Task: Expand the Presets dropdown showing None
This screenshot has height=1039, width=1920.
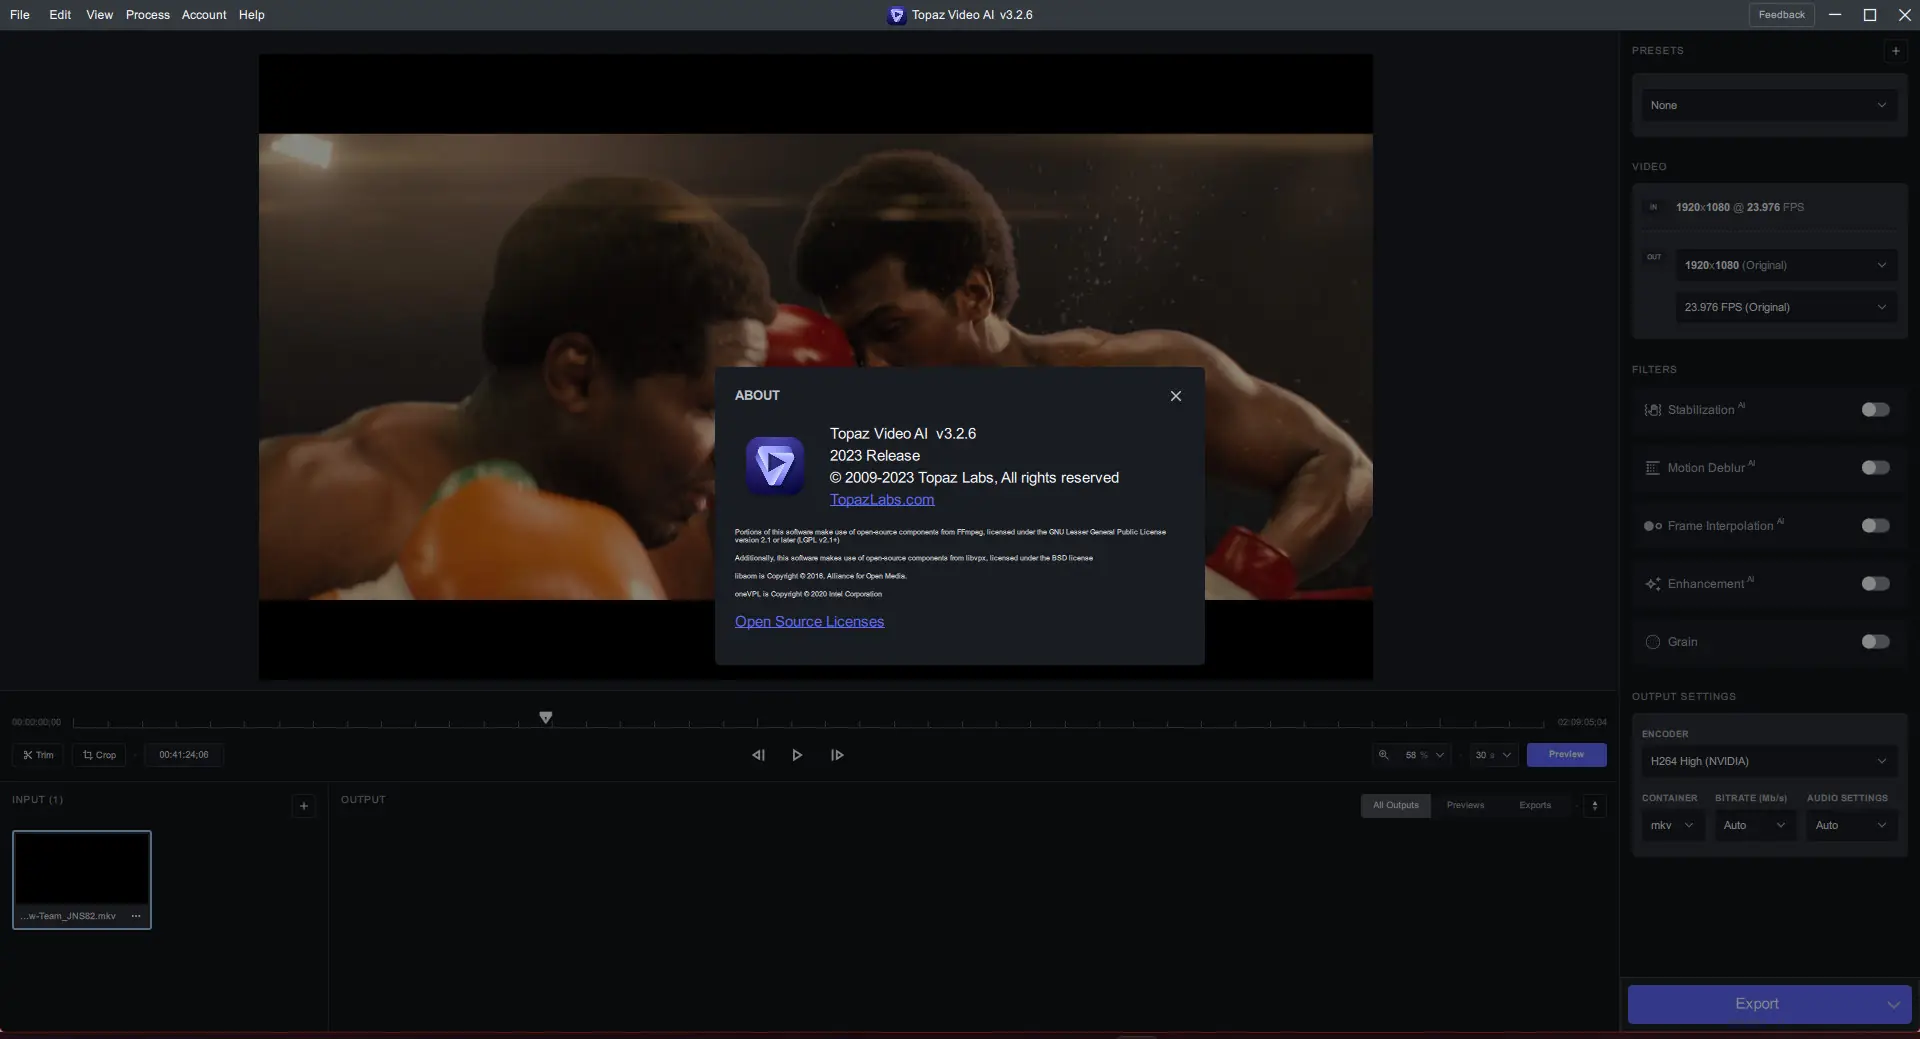Action: pyautogui.click(x=1768, y=105)
